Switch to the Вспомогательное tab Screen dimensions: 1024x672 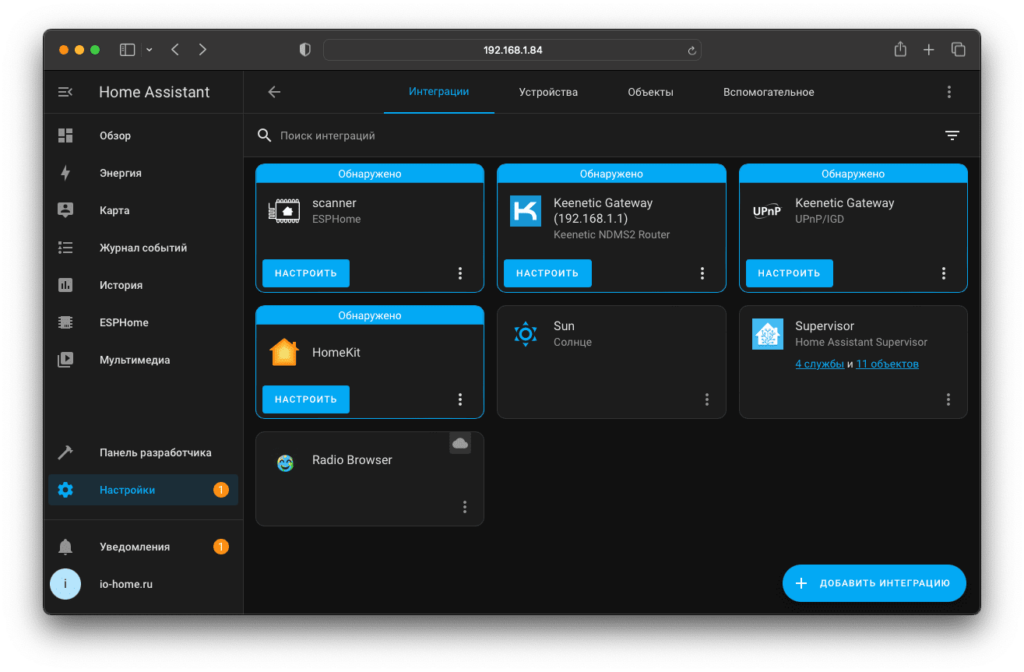(x=769, y=92)
